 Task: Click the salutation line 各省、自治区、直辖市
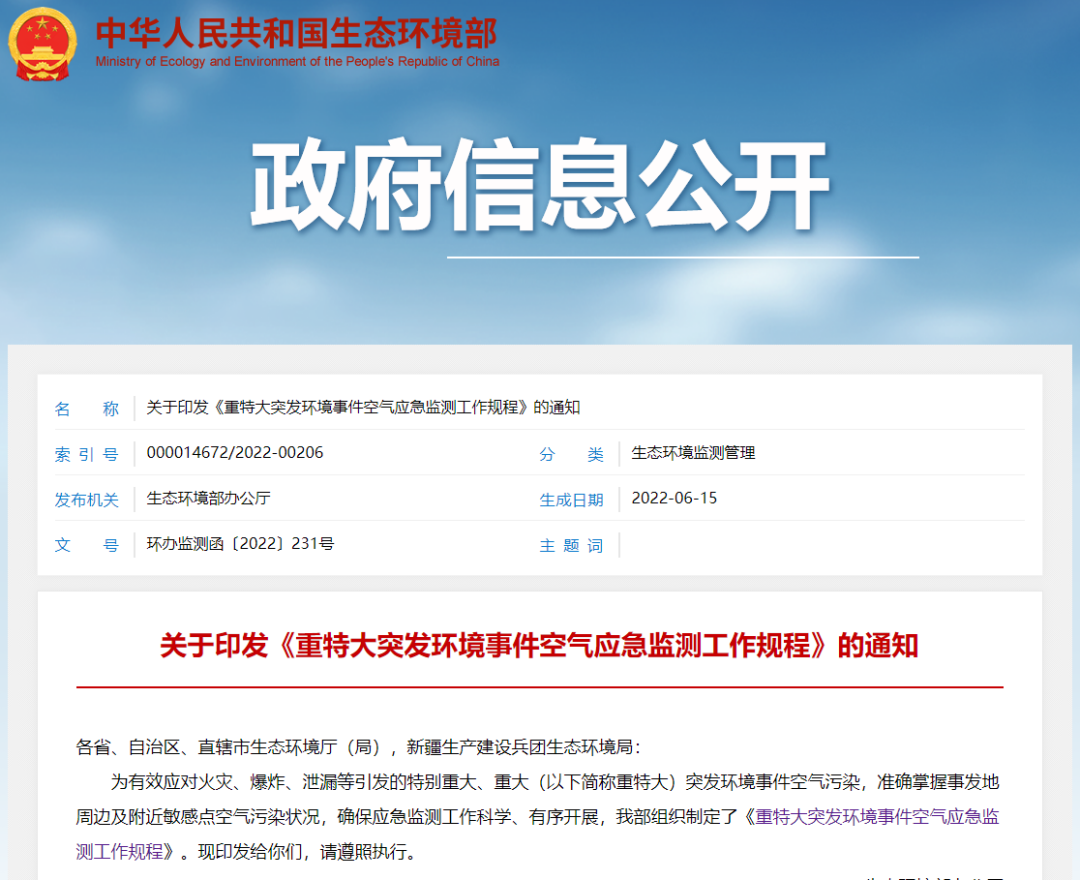(358, 747)
